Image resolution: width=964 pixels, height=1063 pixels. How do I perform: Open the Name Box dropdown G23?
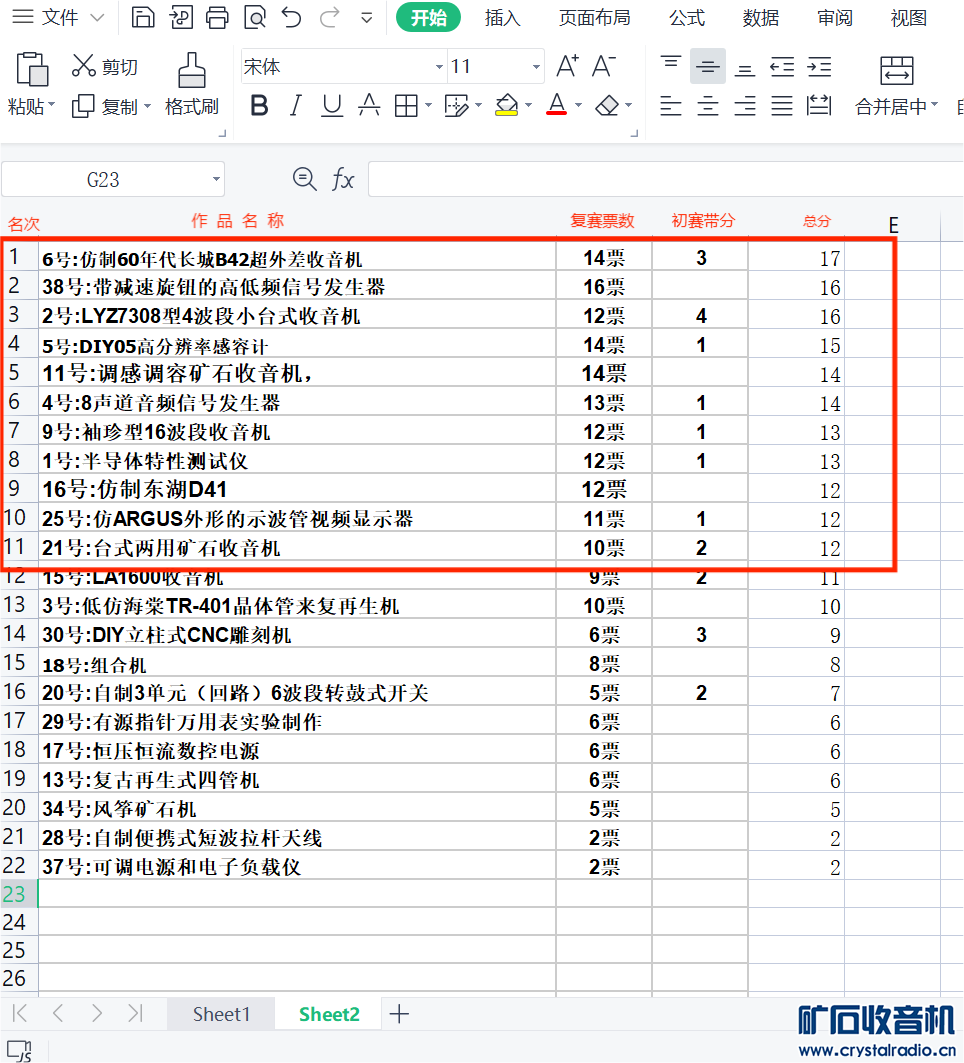pyautogui.click(x=216, y=180)
